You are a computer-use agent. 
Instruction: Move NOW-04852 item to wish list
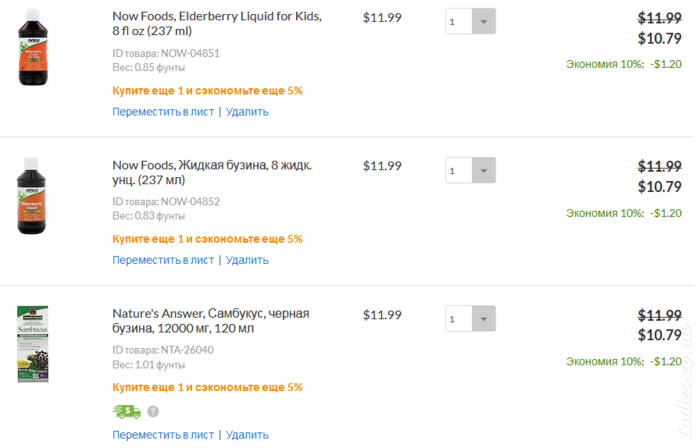click(163, 260)
